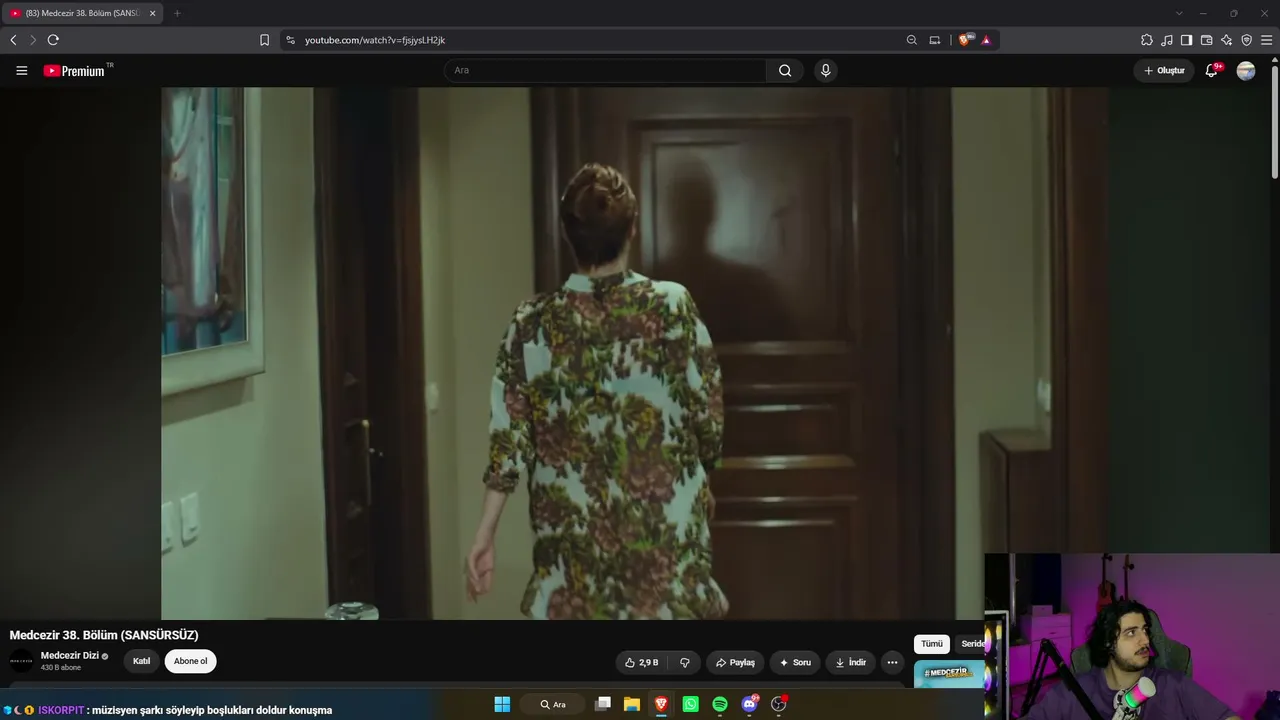Switch to Brave browser in the taskbar
Screen dimensions: 1280x720
tap(661, 704)
